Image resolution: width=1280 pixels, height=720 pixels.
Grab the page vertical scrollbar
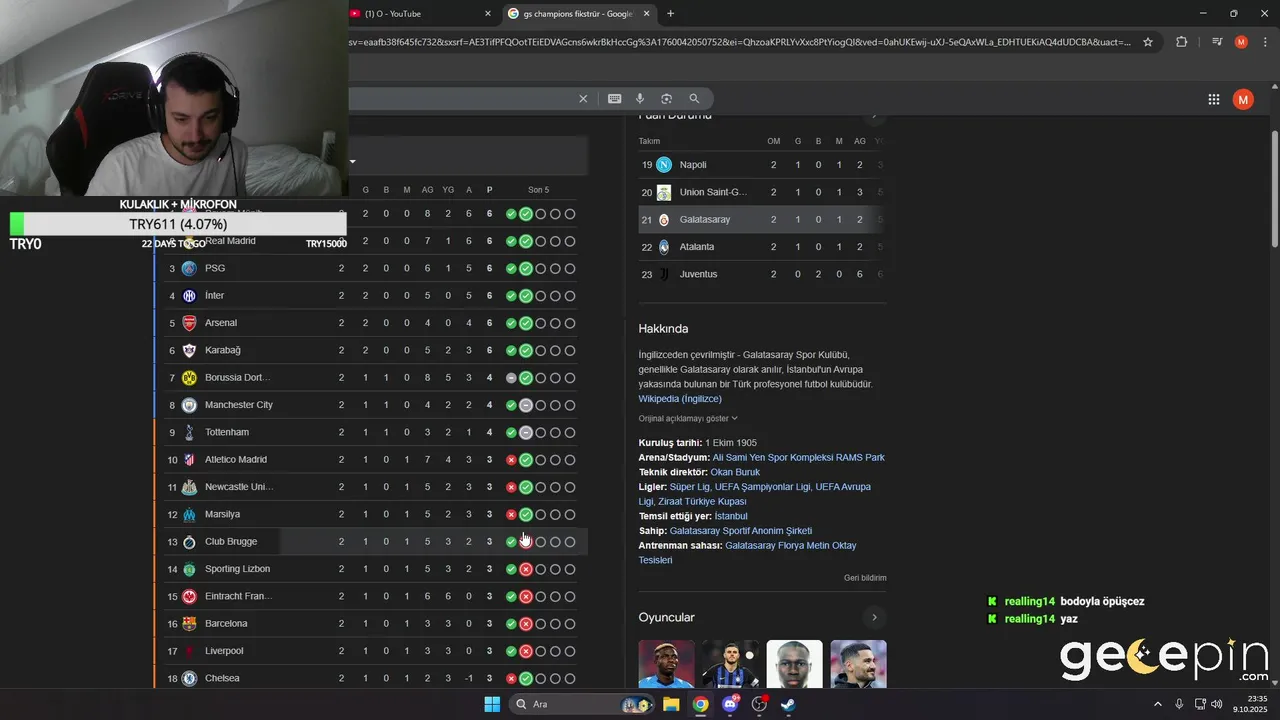[x=1274, y=190]
